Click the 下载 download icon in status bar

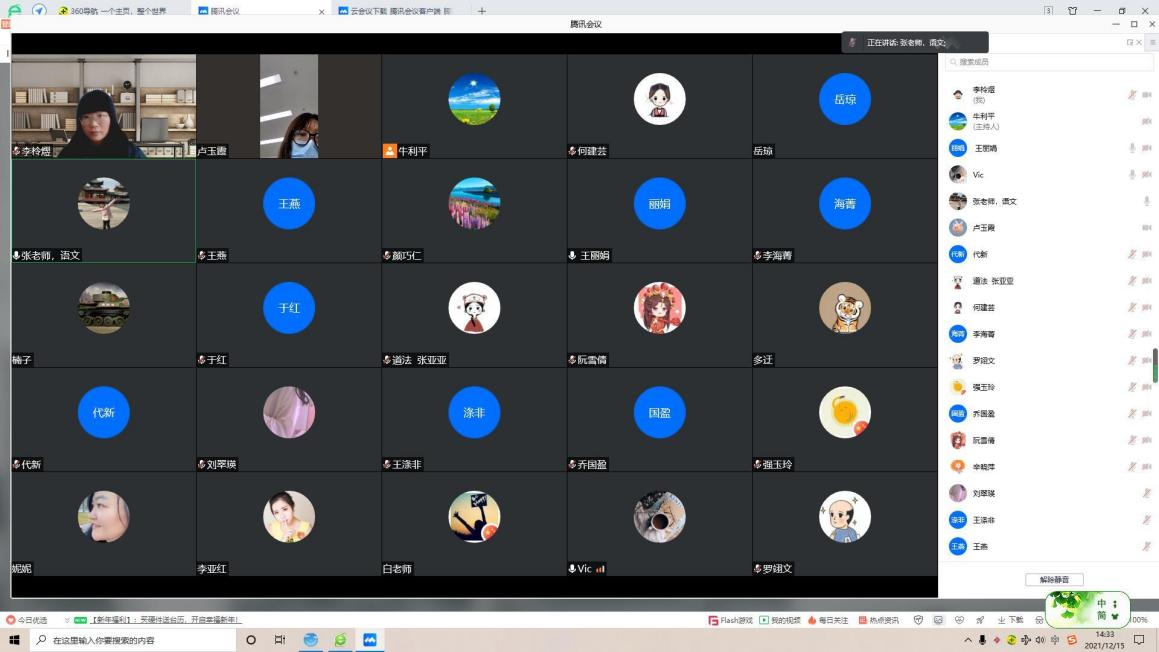[x=1010, y=620]
